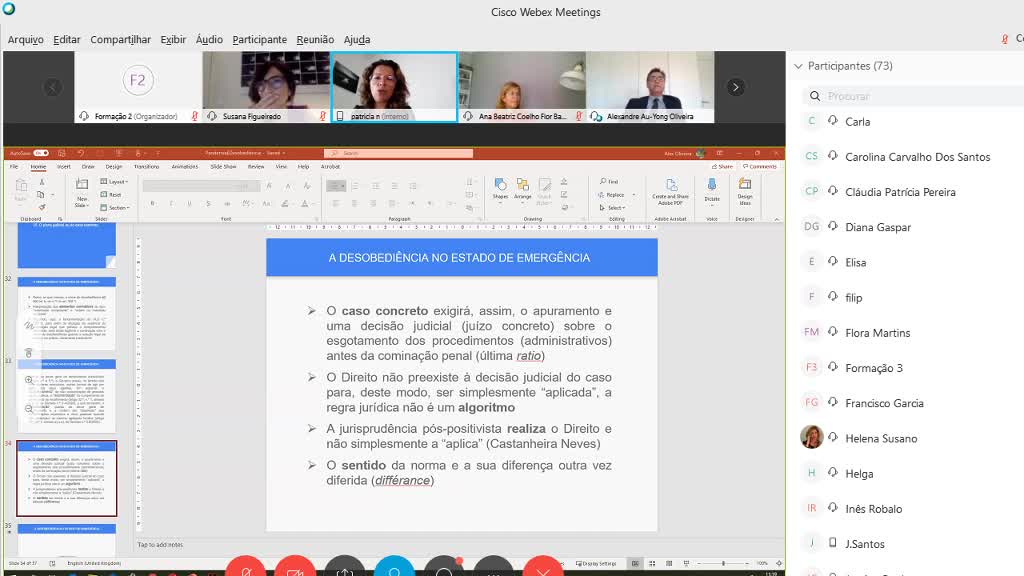
Task: Click the share content button
Action: point(345,570)
